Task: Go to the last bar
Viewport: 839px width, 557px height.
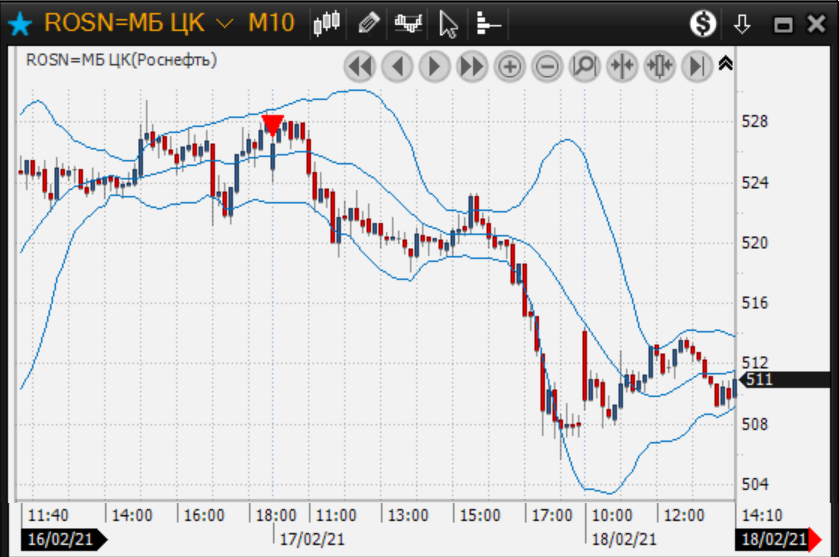Action: [697, 67]
